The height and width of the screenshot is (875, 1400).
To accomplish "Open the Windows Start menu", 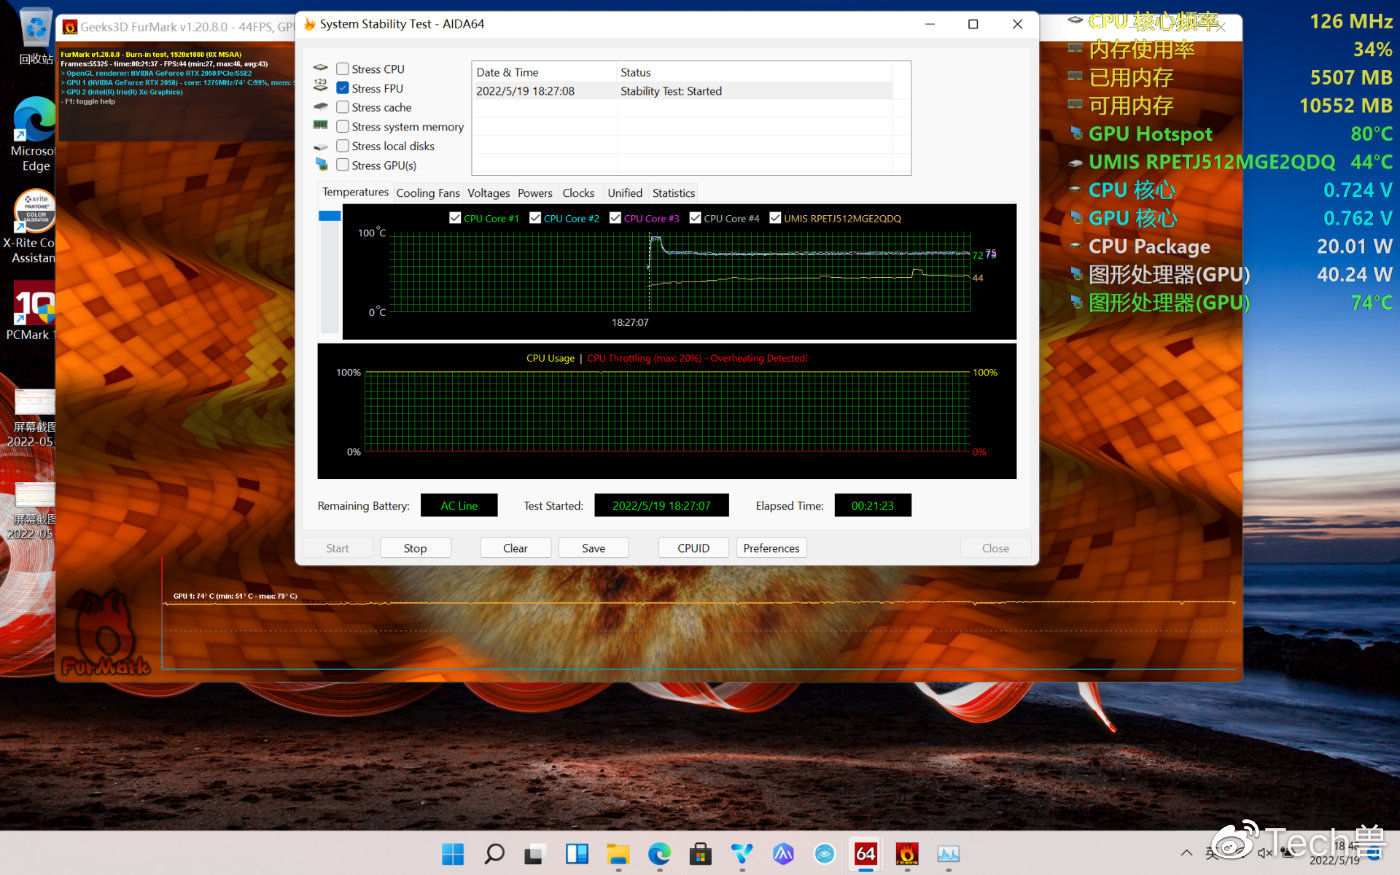I will click(x=453, y=854).
